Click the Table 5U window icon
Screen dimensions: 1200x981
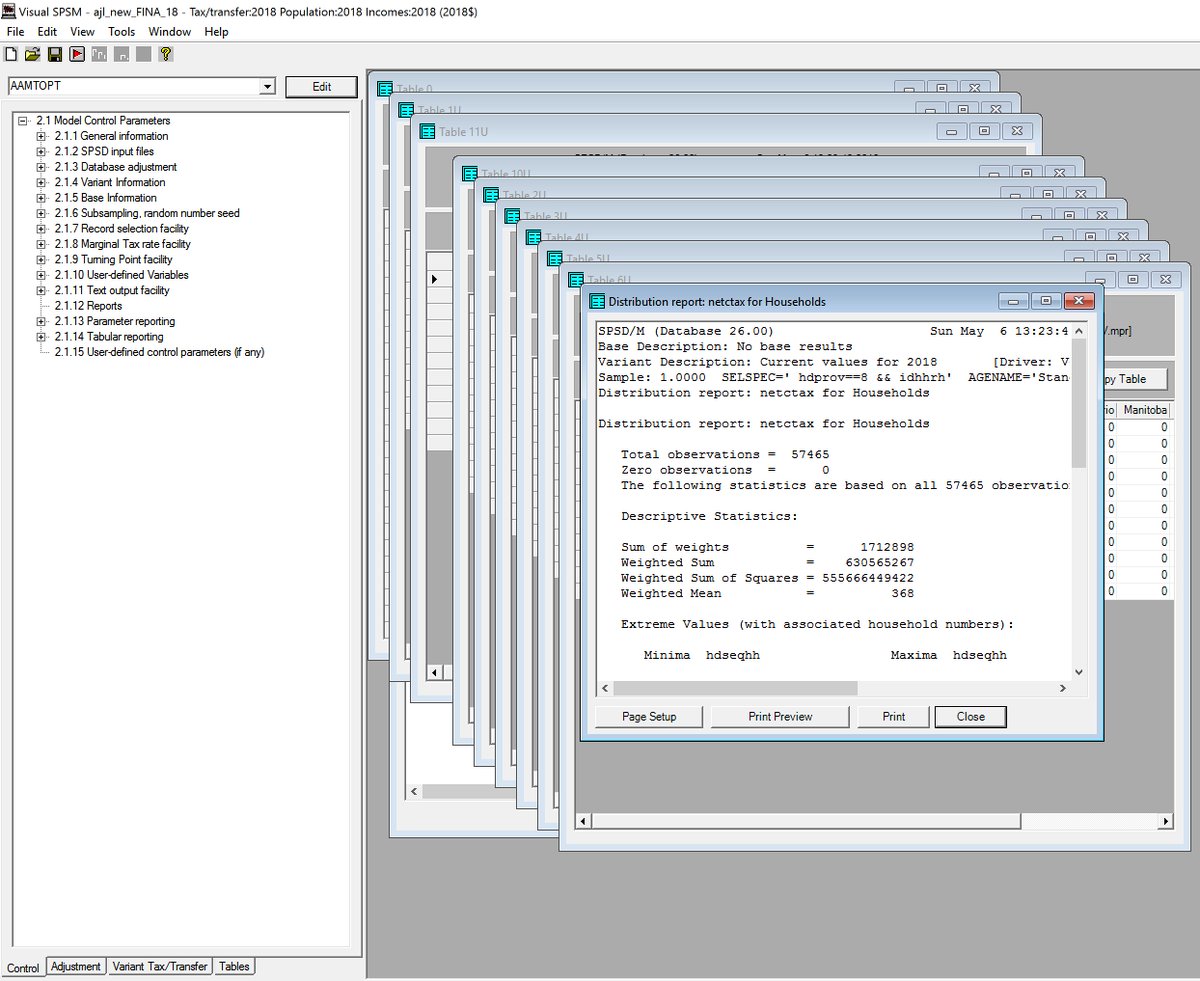[x=554, y=259]
